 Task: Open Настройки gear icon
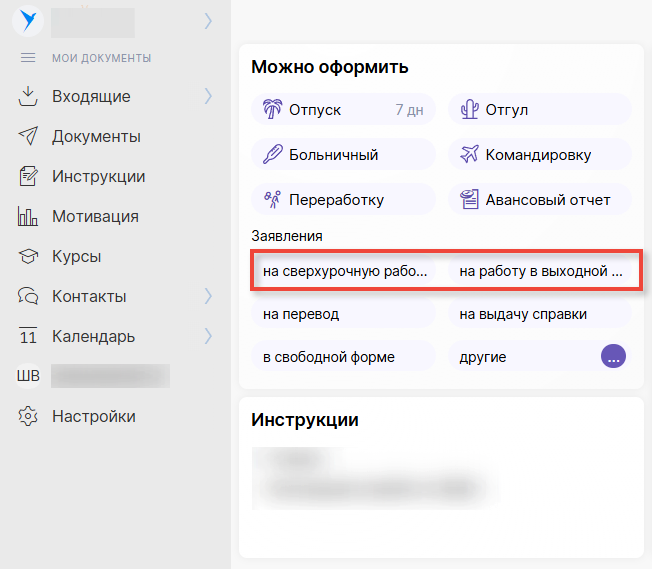click(28, 417)
